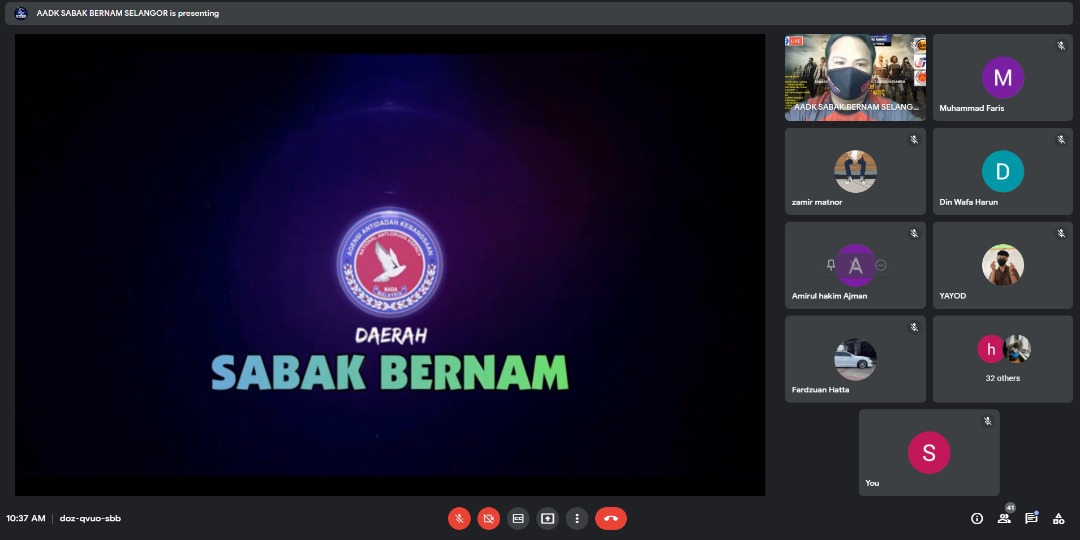1080x540 pixels.
Task: Click YAYOD profile picture avatar
Action: pos(1003,264)
